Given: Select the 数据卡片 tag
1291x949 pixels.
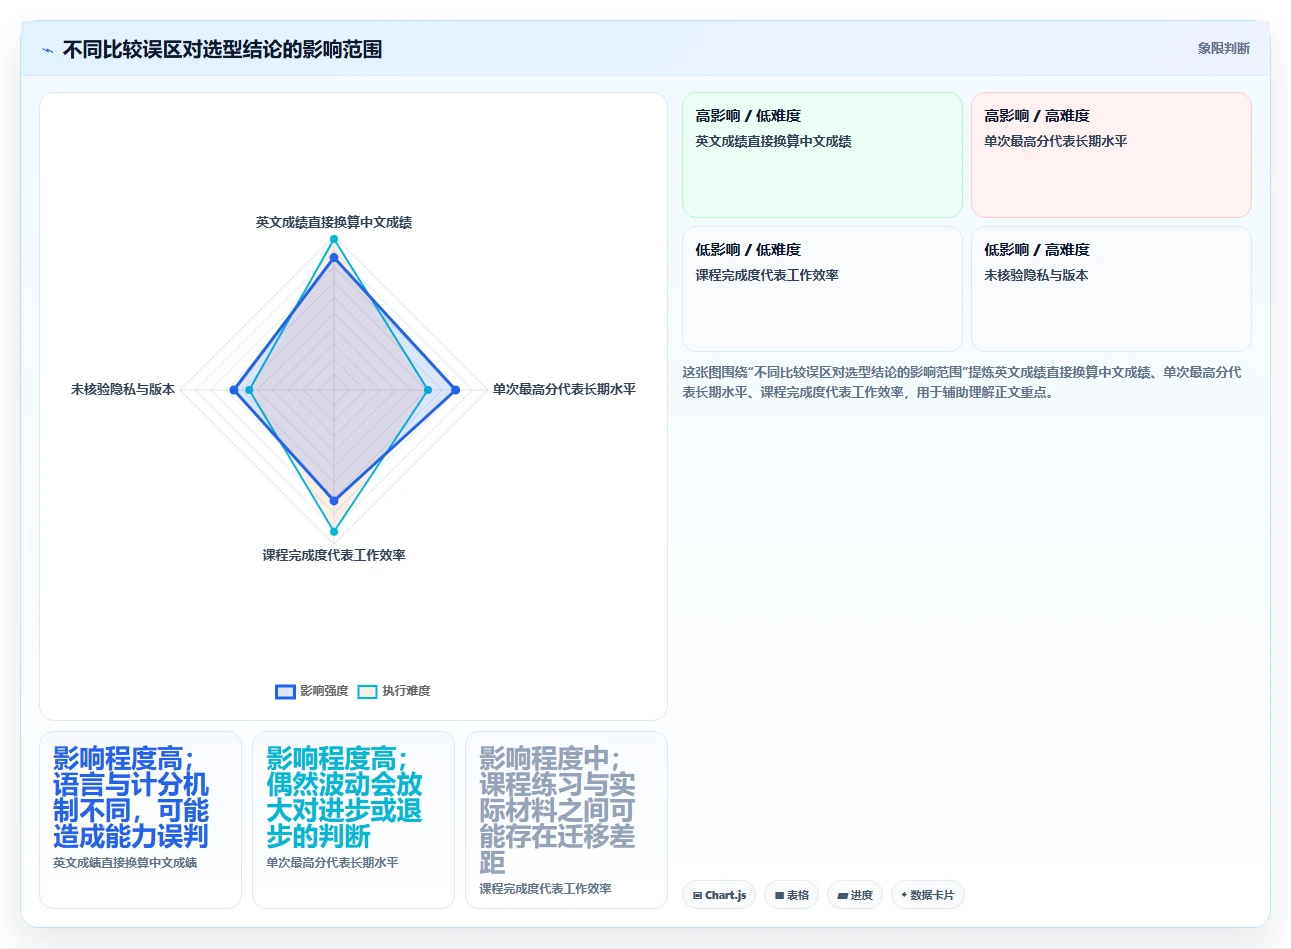Looking at the screenshot, I should point(927,895).
